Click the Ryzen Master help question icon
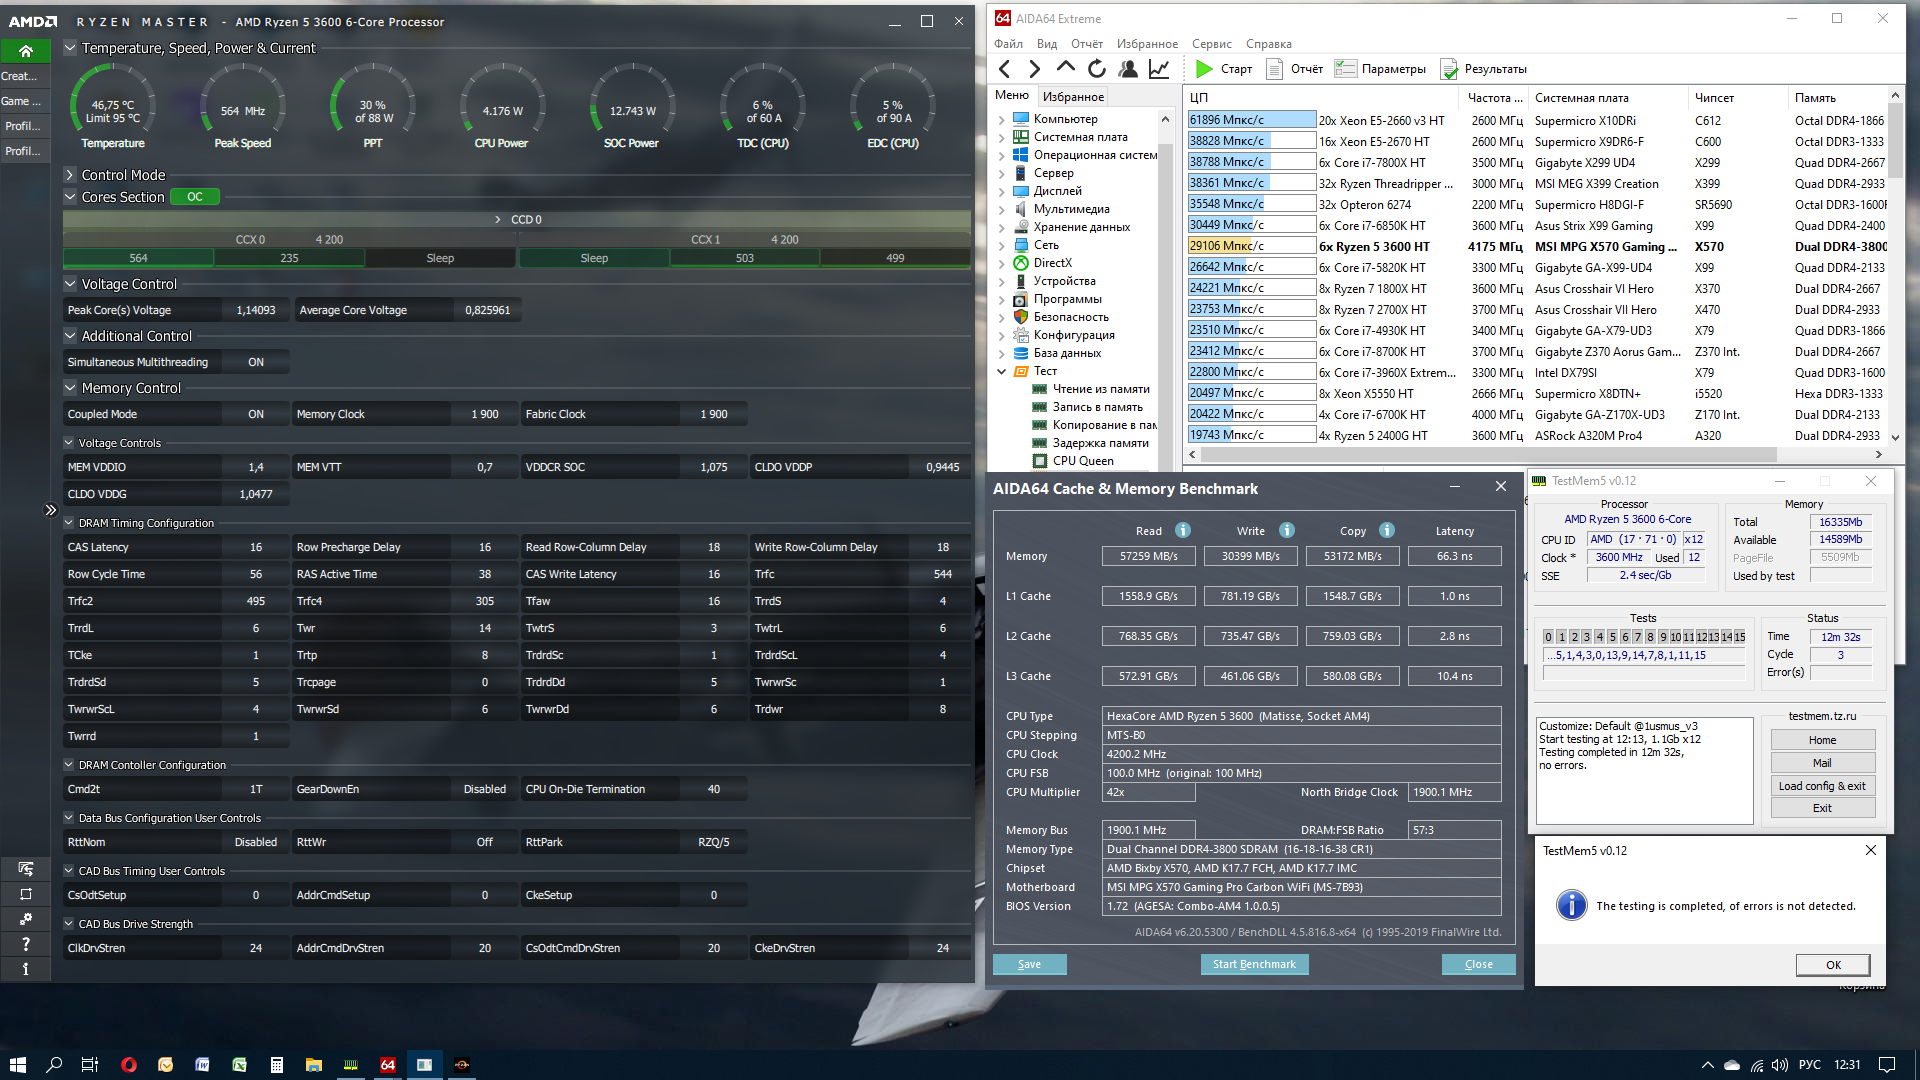This screenshot has width=1920, height=1080. pyautogui.click(x=26, y=944)
